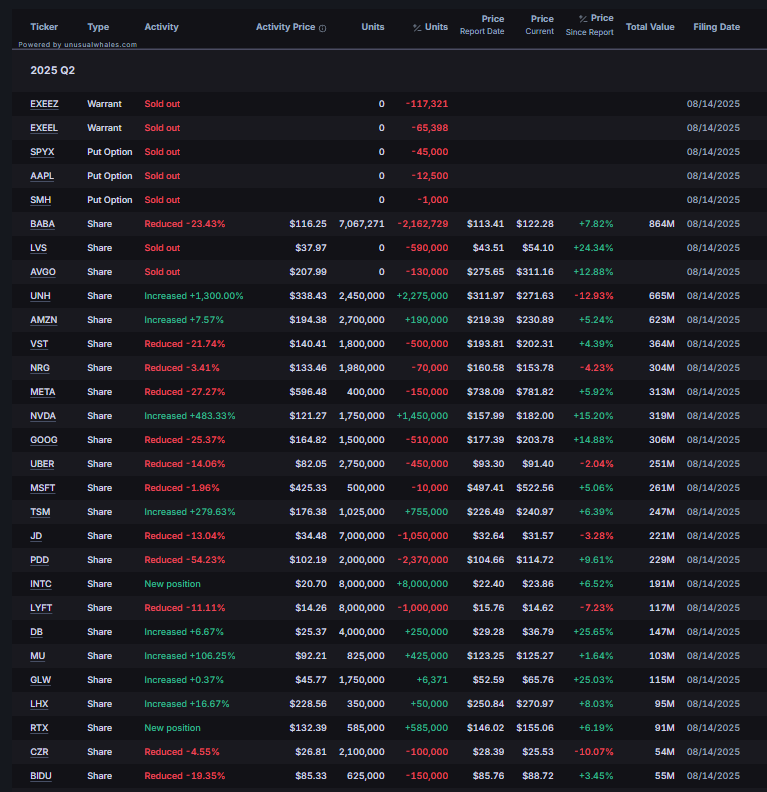Open the BIDU ticker link
The image size is (767, 792).
(x=41, y=776)
